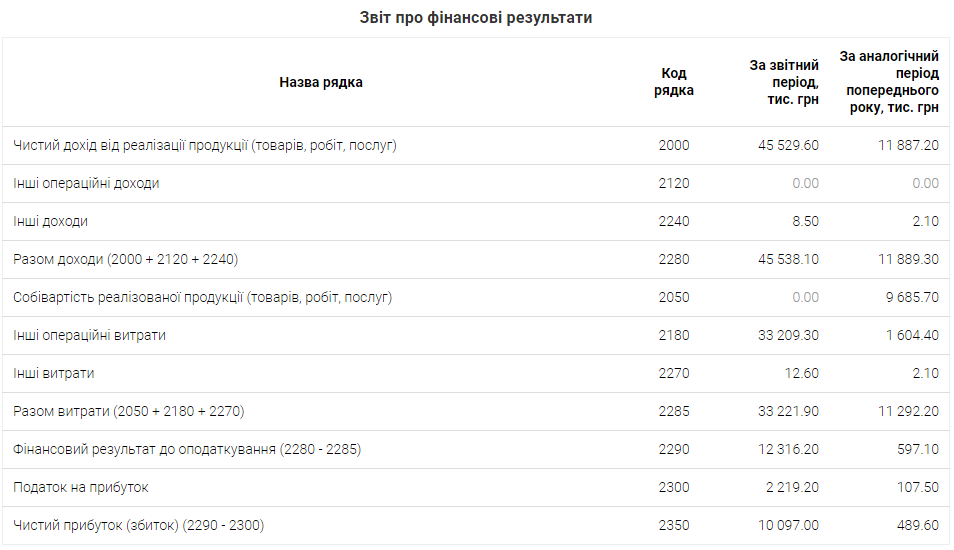Image resolution: width=954 pixels, height=550 pixels.
Task: Select the 'Код рядка' column header
Action: coord(674,82)
